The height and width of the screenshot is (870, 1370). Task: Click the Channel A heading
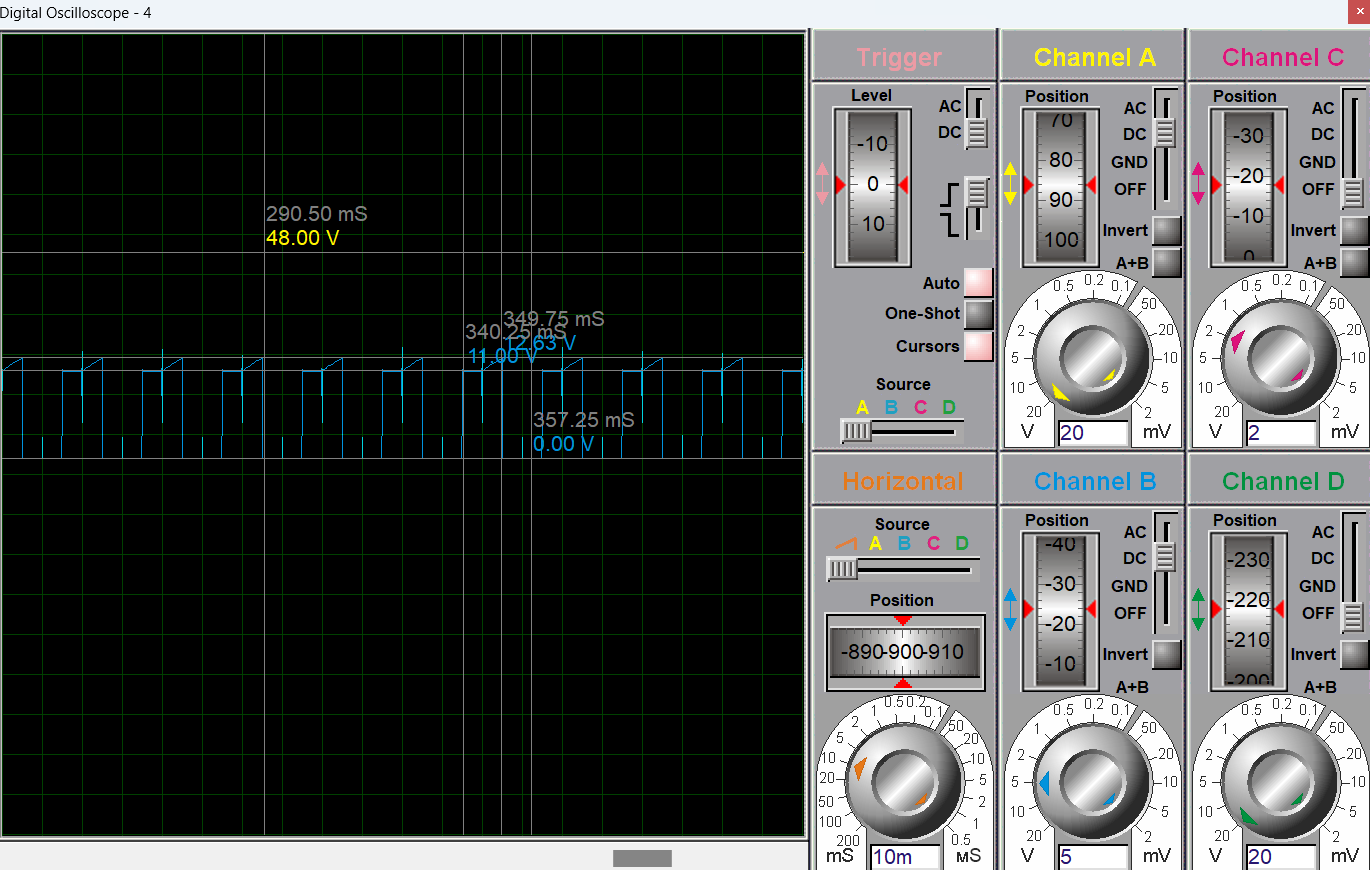point(1094,57)
